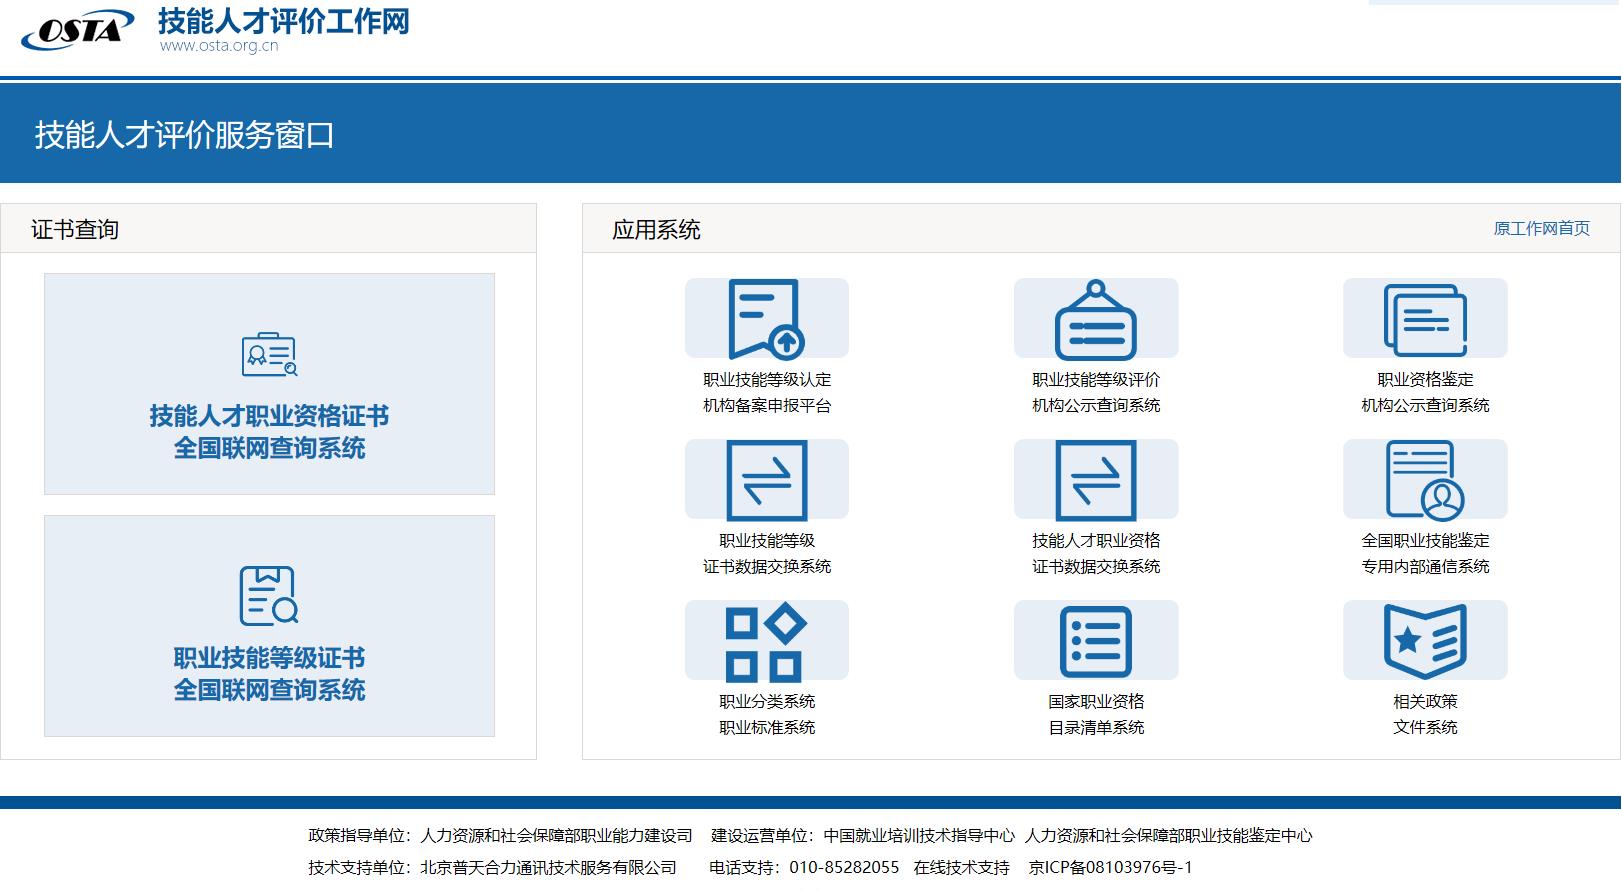Click the 职业技能等级认定机构备案申报平台 upload icon
The height and width of the screenshot is (891, 1622).
point(767,319)
